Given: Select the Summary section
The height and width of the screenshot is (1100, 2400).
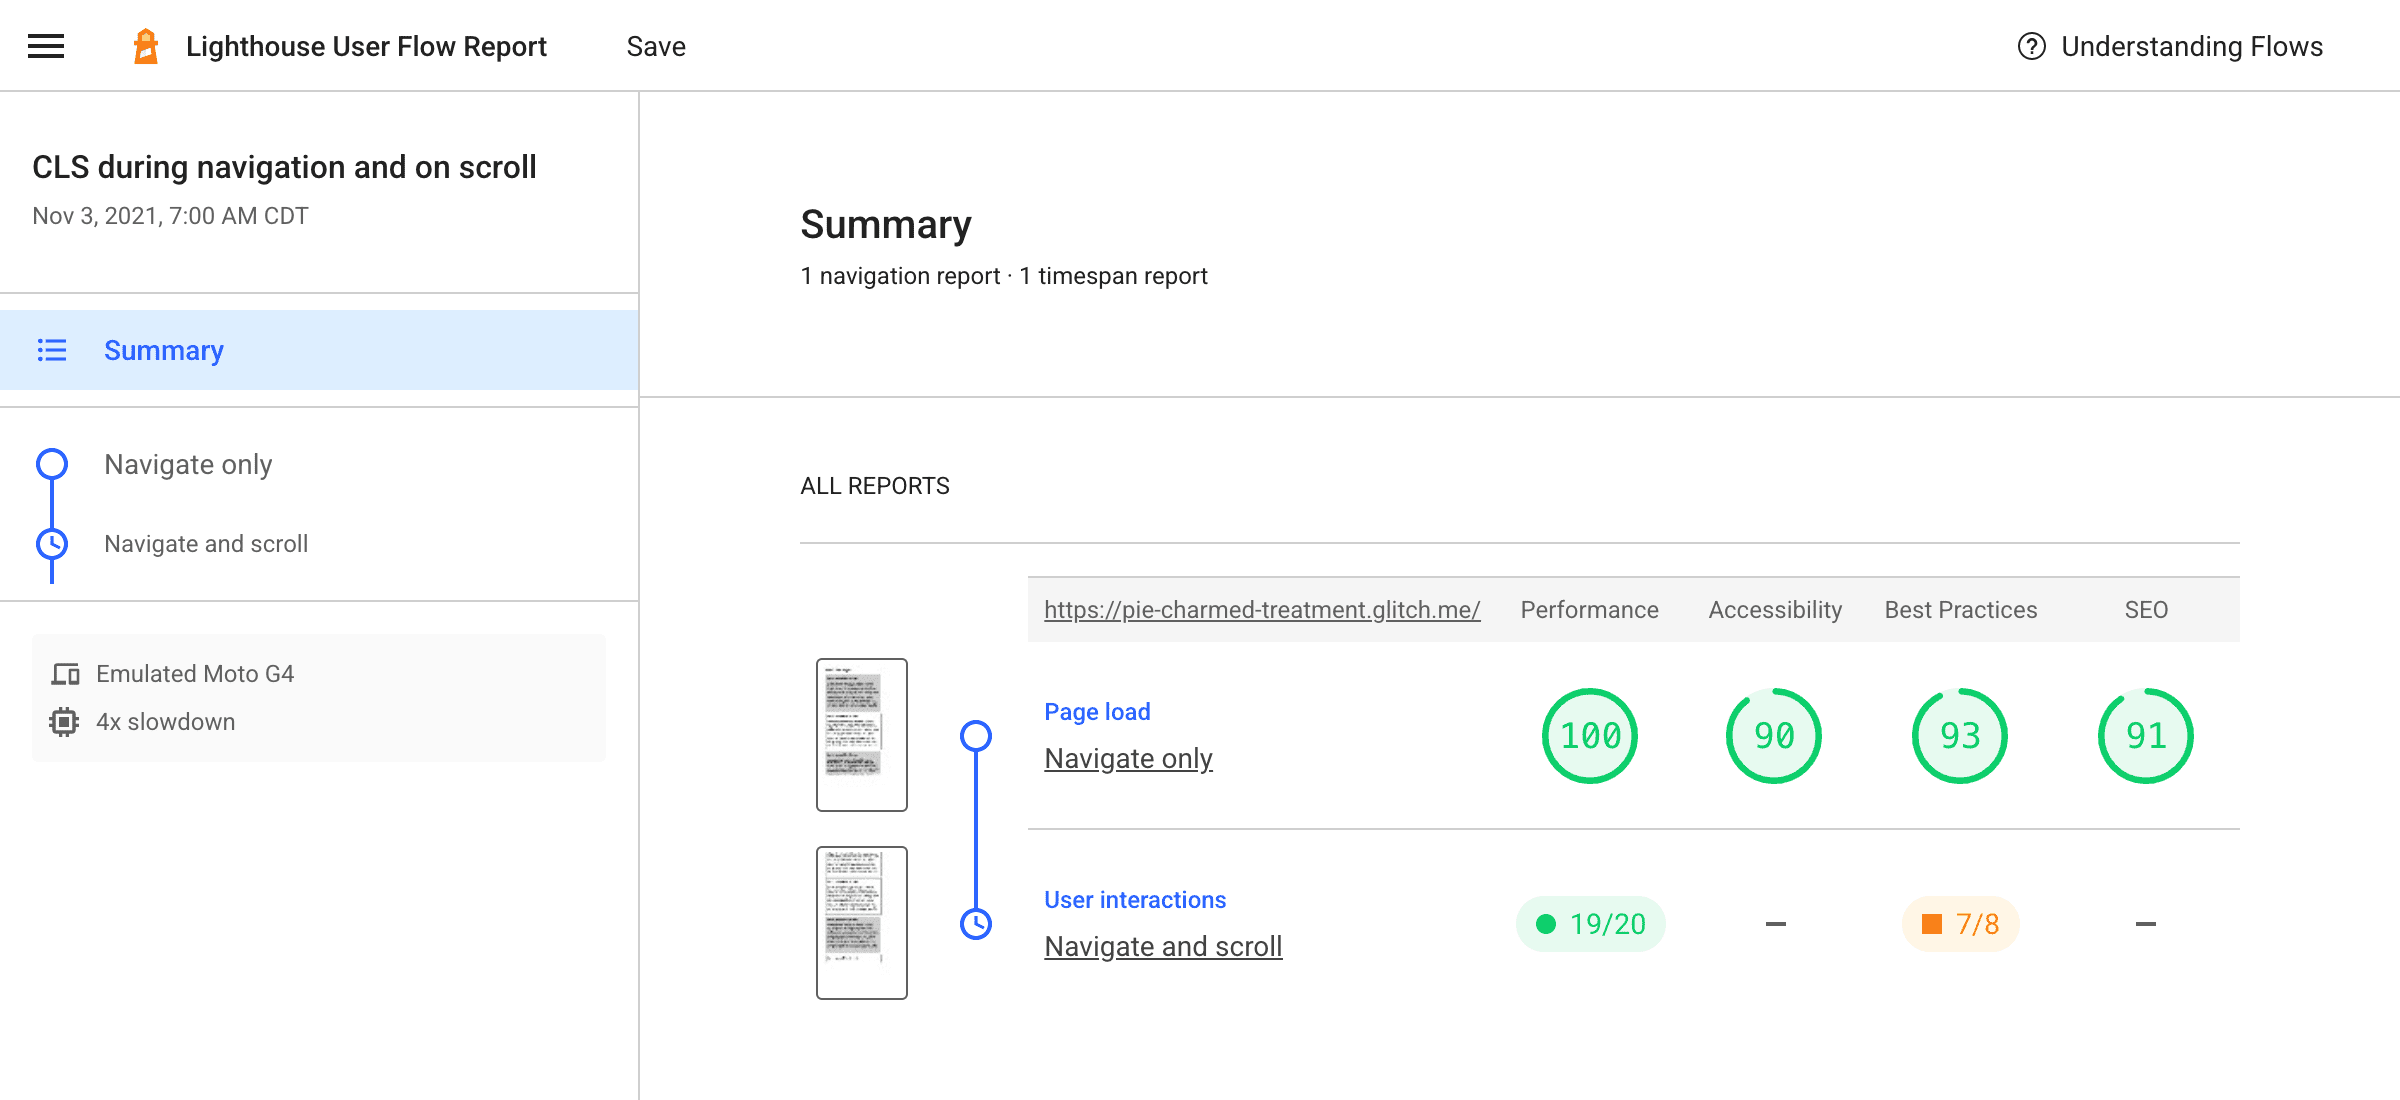Looking at the screenshot, I should point(162,349).
